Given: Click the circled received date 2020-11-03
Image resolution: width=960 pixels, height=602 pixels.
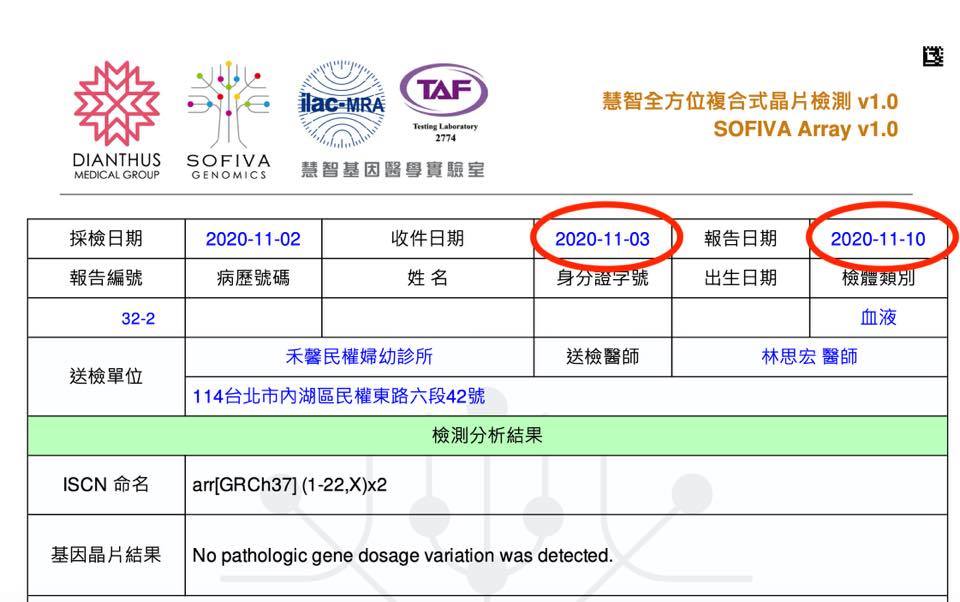Looking at the screenshot, I should [602, 239].
